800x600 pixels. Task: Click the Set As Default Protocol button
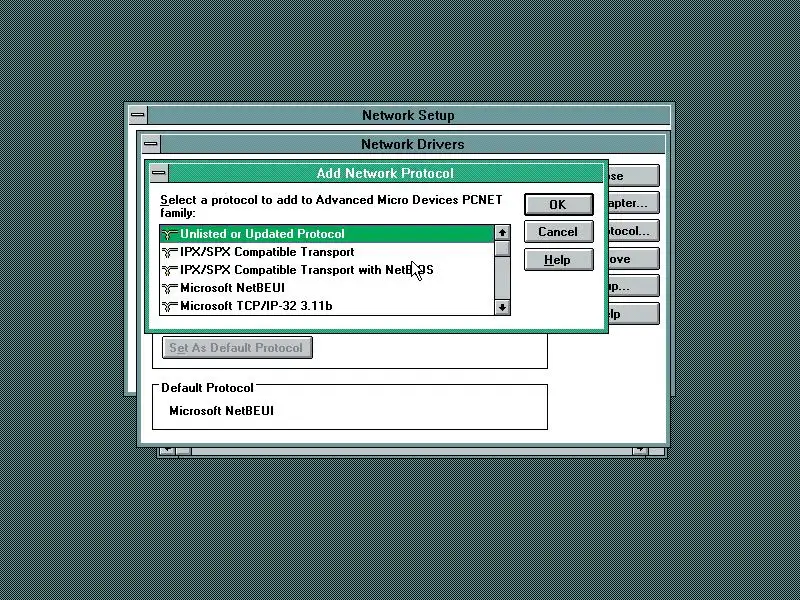(237, 347)
